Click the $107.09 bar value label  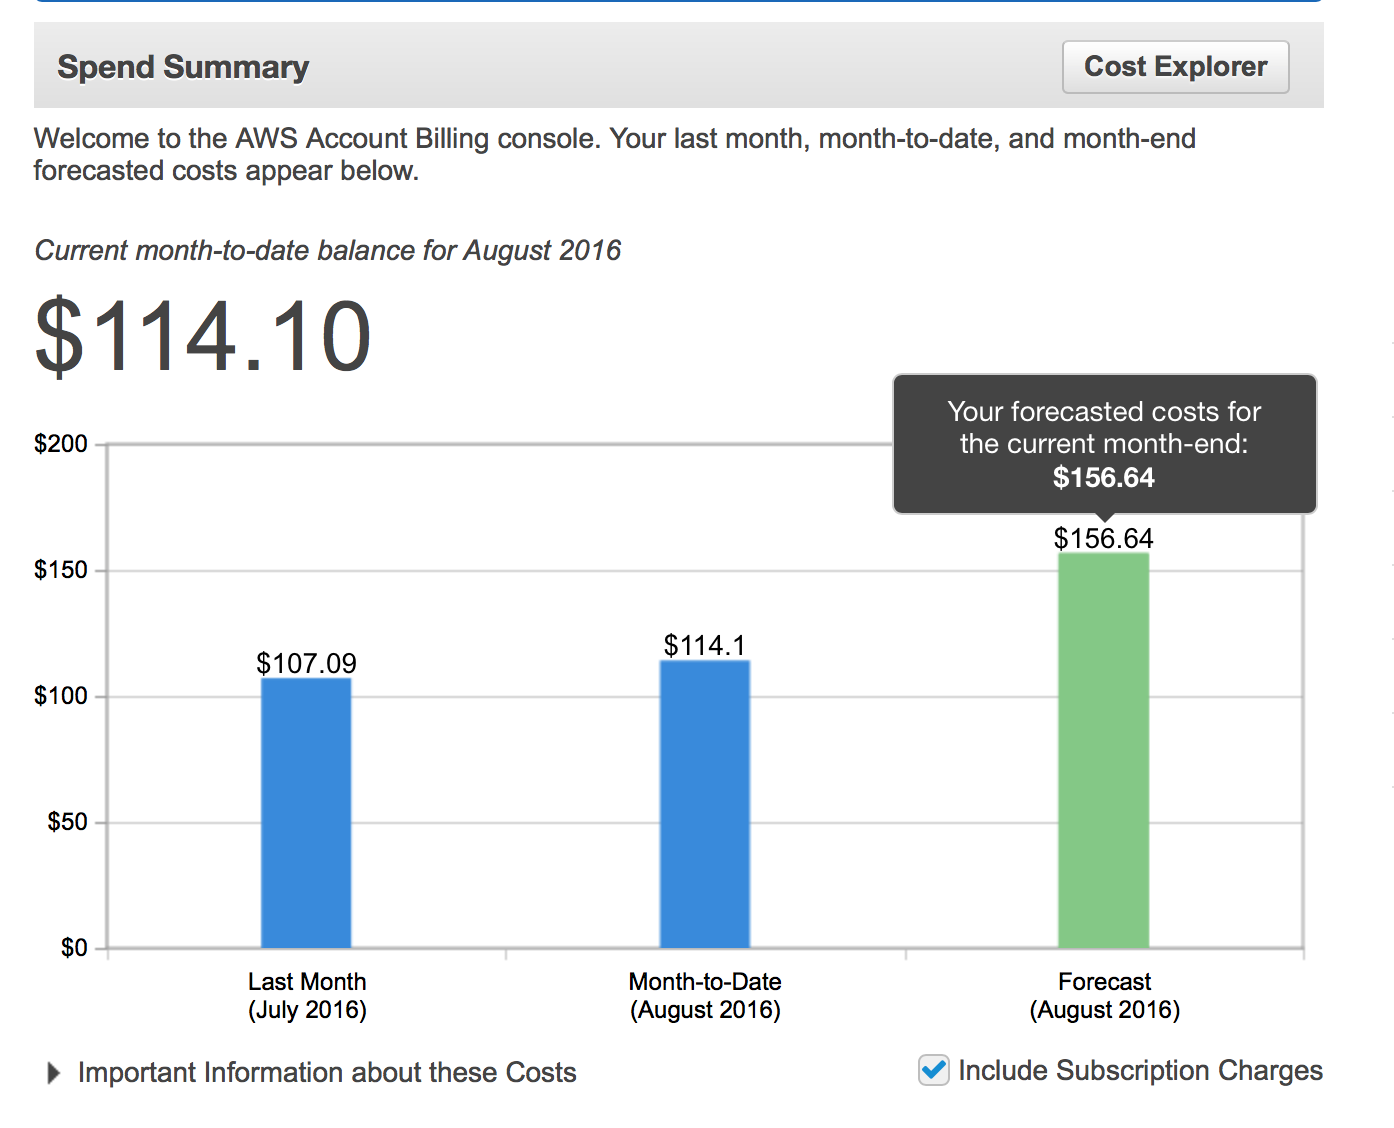click(306, 663)
